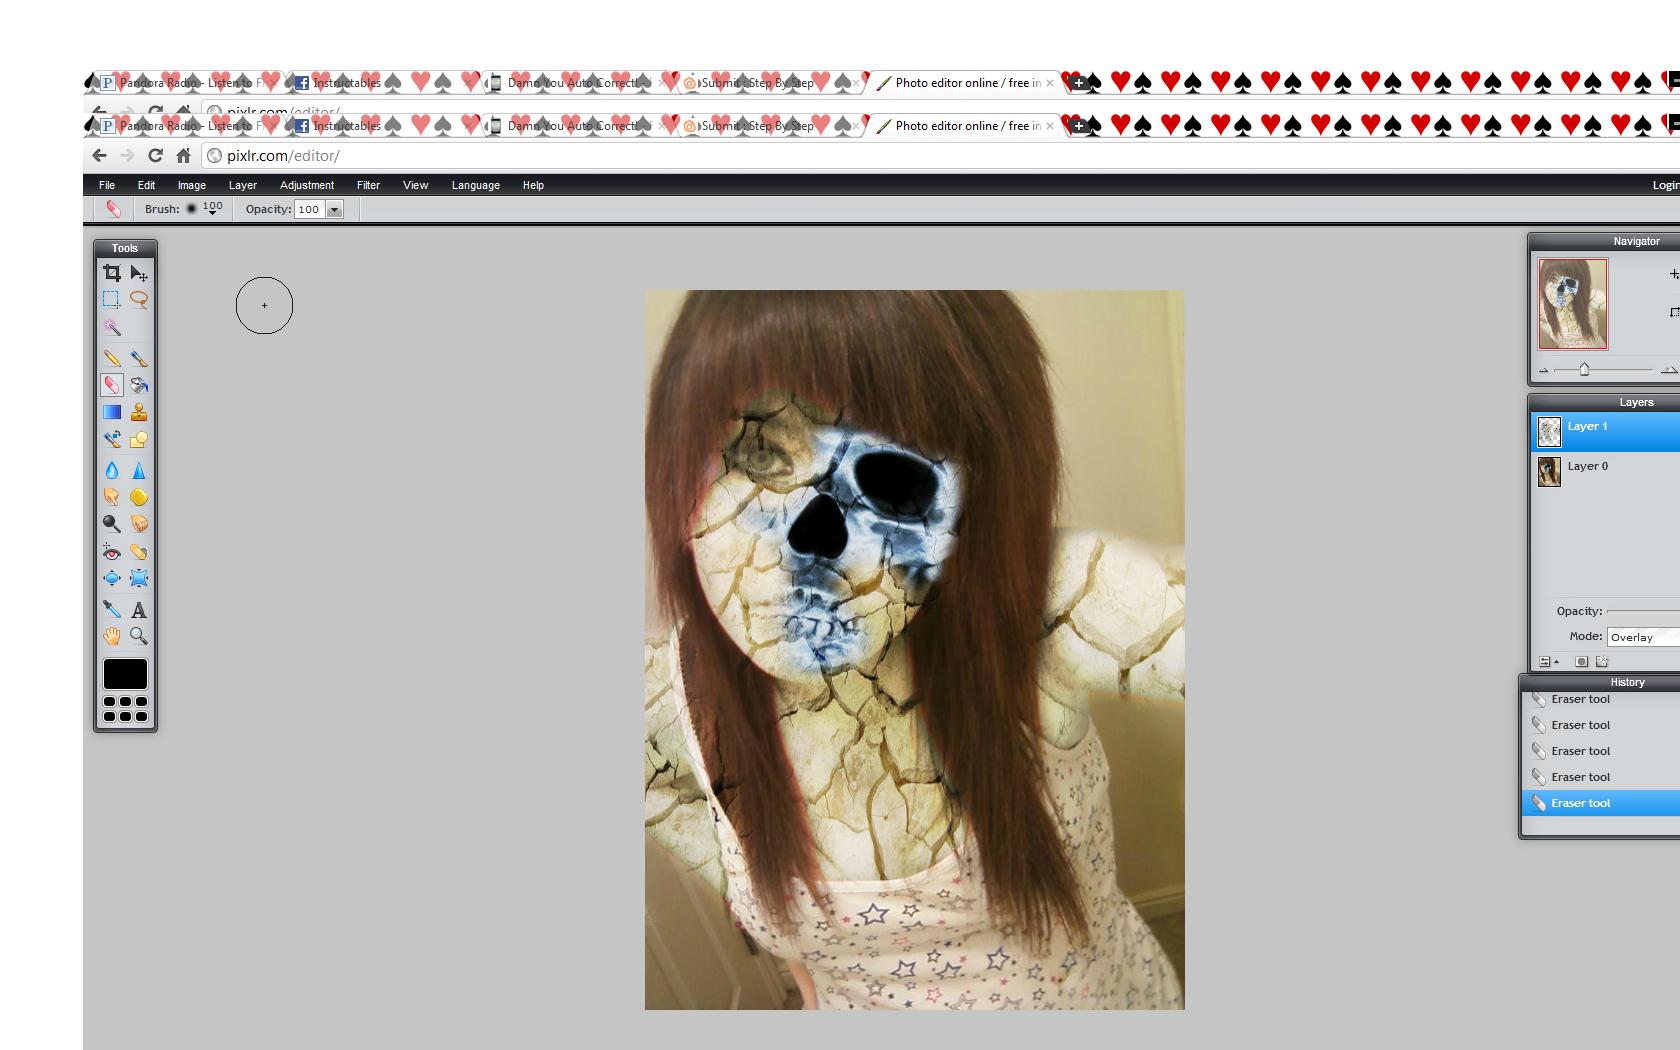The image size is (1680, 1050).
Task: Select the Brush tool
Action: click(139, 358)
